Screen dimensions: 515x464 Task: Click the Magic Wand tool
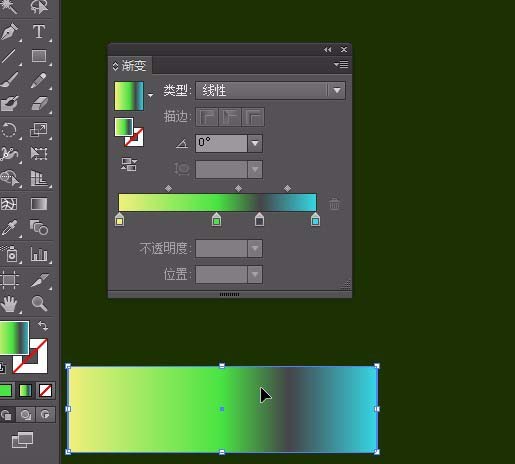click(10, 7)
